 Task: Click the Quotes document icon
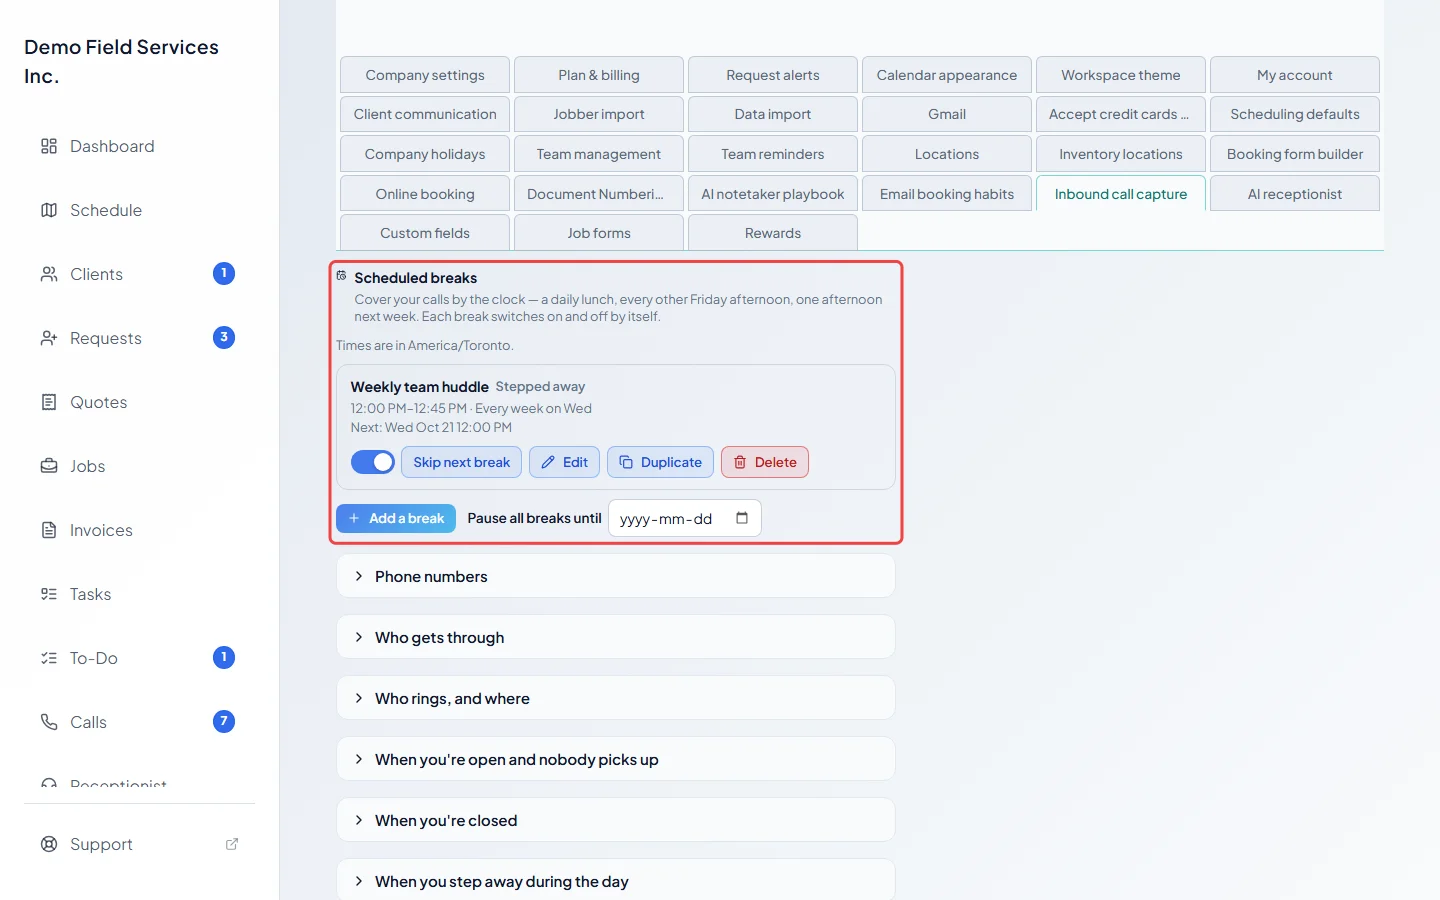click(x=49, y=402)
